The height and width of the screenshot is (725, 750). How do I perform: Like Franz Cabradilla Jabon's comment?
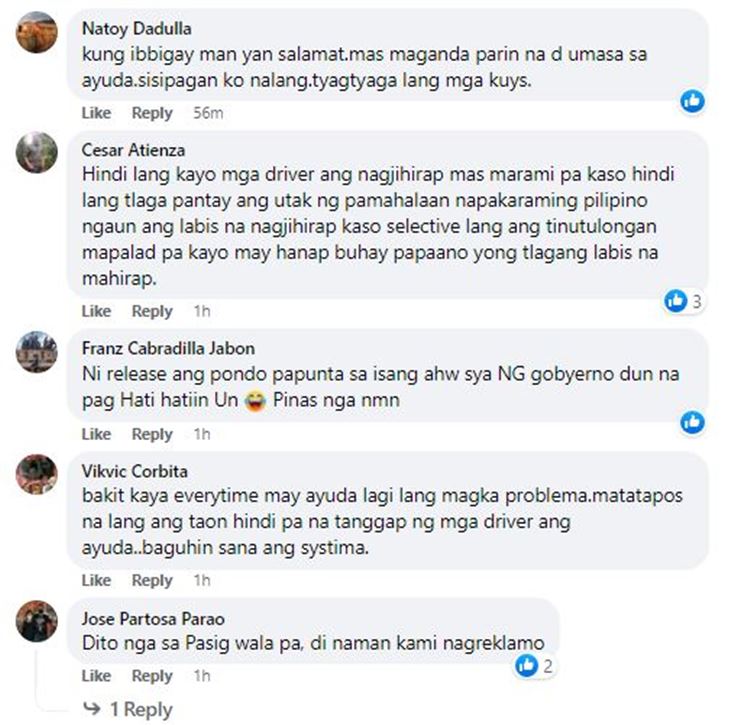pos(96,434)
